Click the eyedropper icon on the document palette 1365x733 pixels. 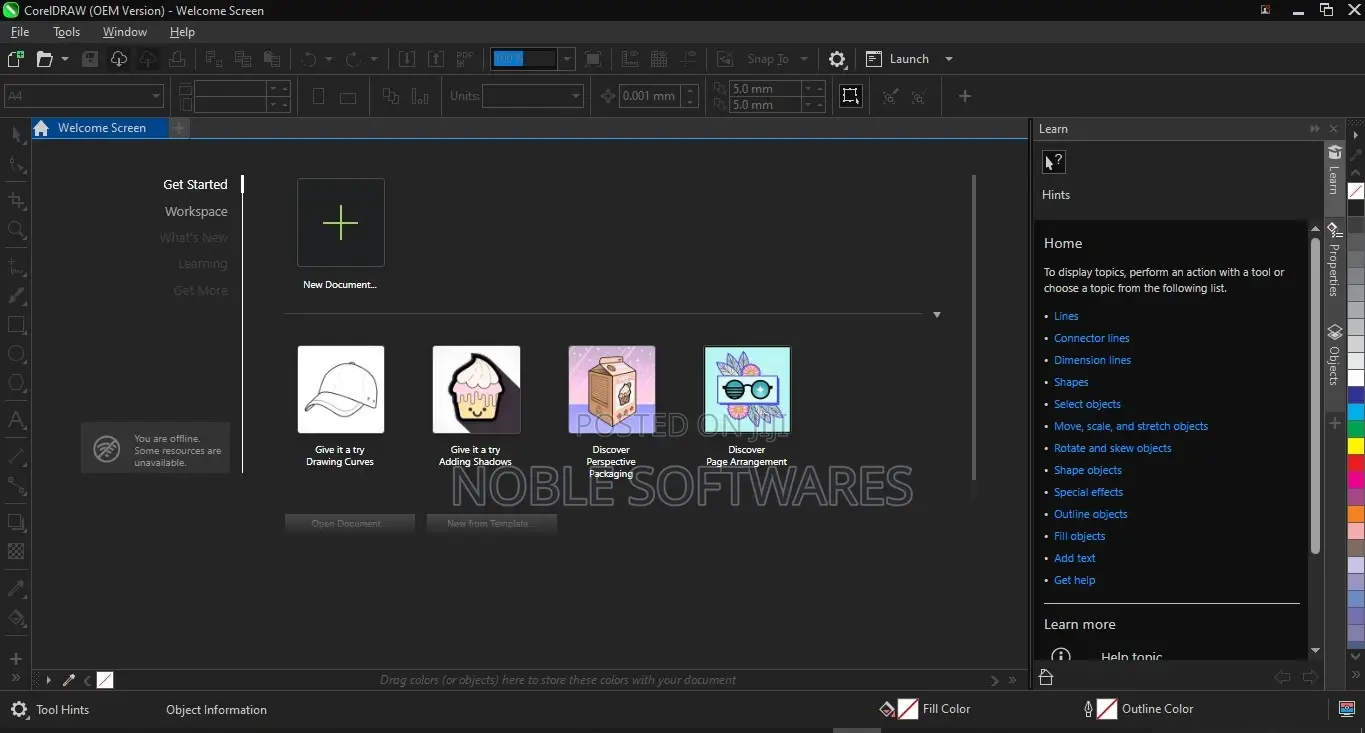69,680
